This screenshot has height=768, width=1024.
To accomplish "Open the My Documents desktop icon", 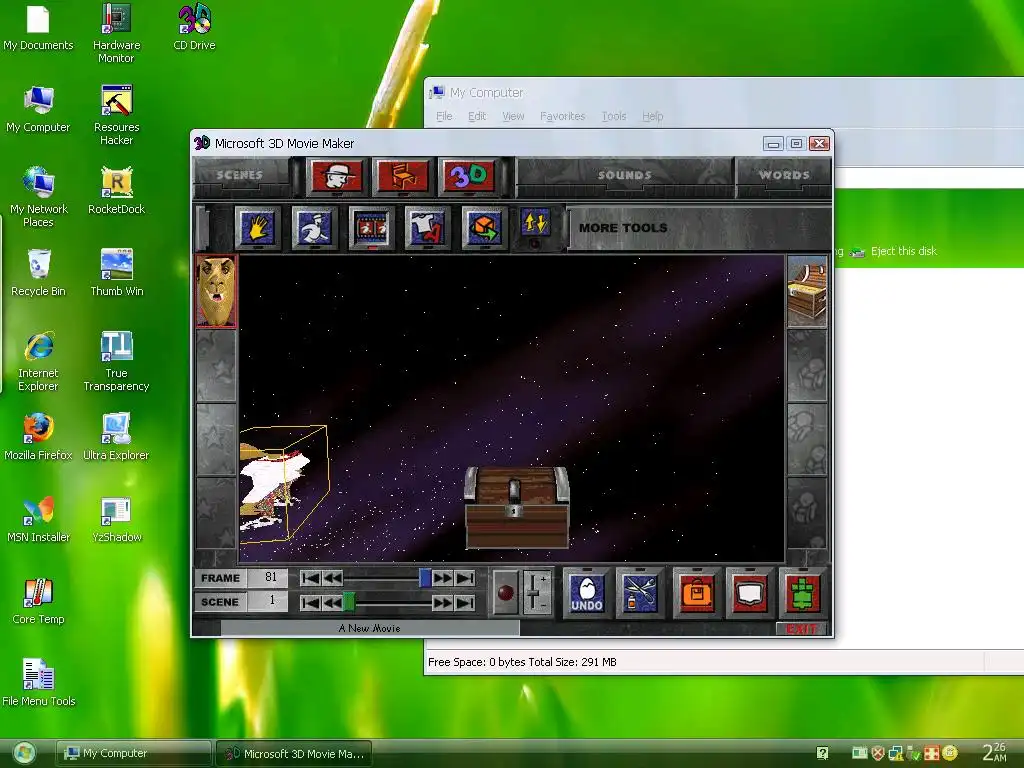I will pyautogui.click(x=38, y=28).
